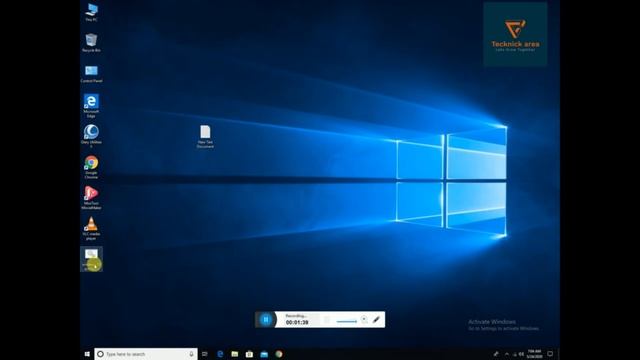Select the VLC media player desktop shortcut

pyautogui.click(x=91, y=229)
